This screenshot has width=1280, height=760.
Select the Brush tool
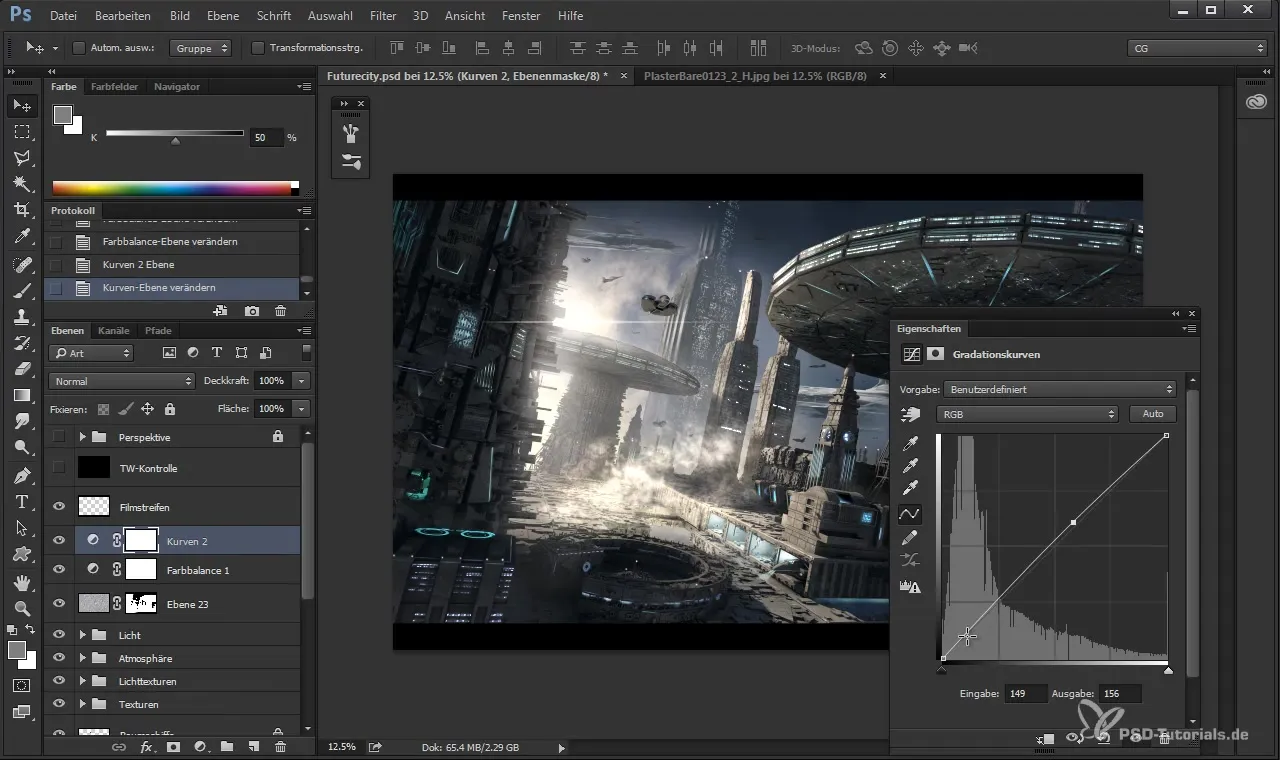tap(22, 291)
